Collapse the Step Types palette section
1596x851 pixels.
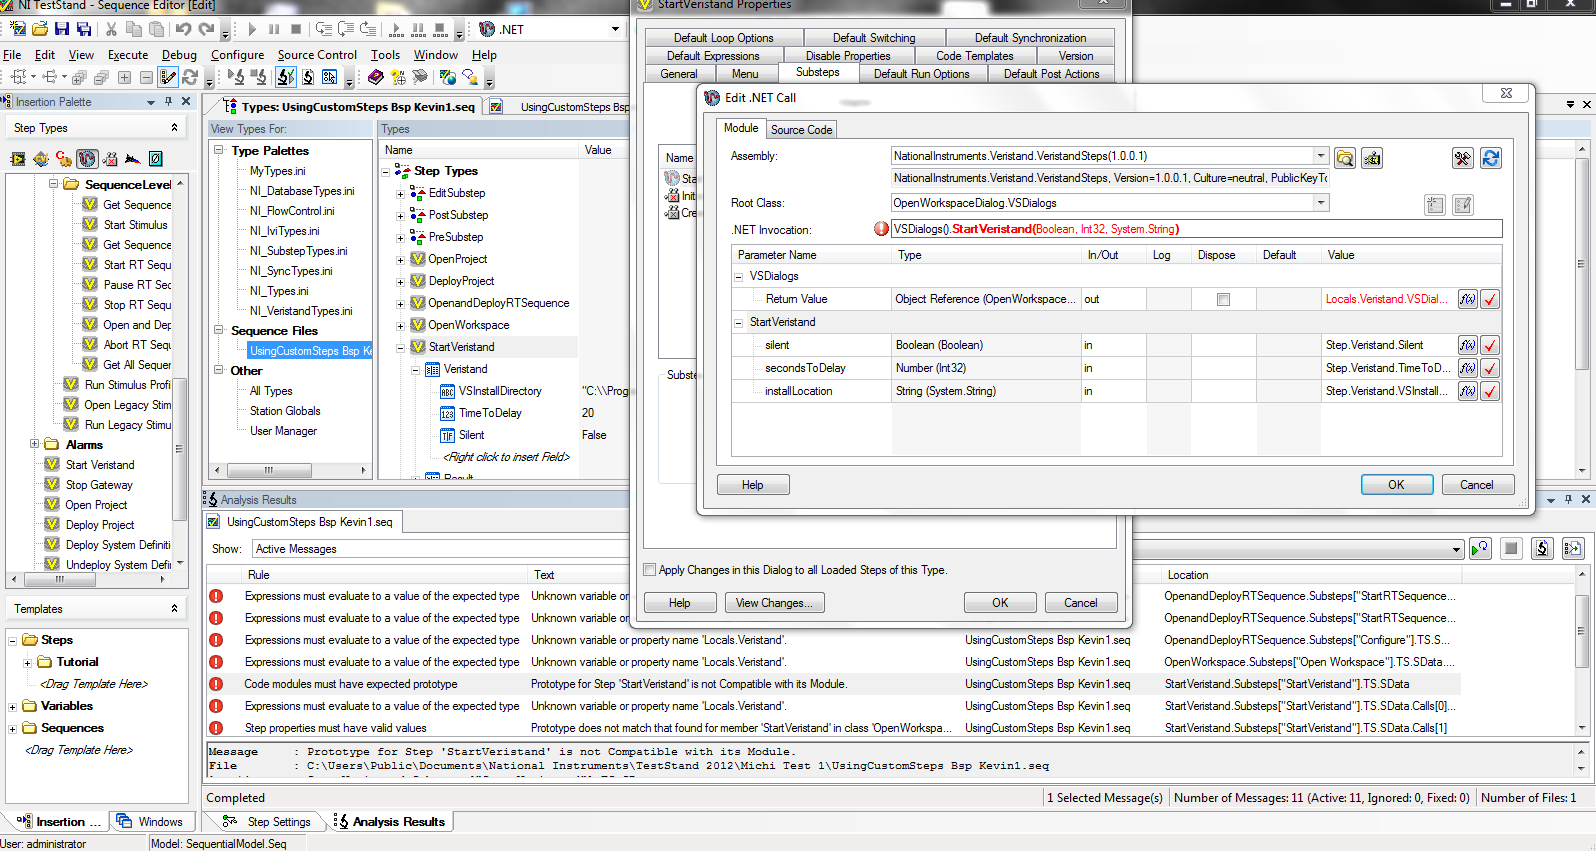click(x=174, y=128)
